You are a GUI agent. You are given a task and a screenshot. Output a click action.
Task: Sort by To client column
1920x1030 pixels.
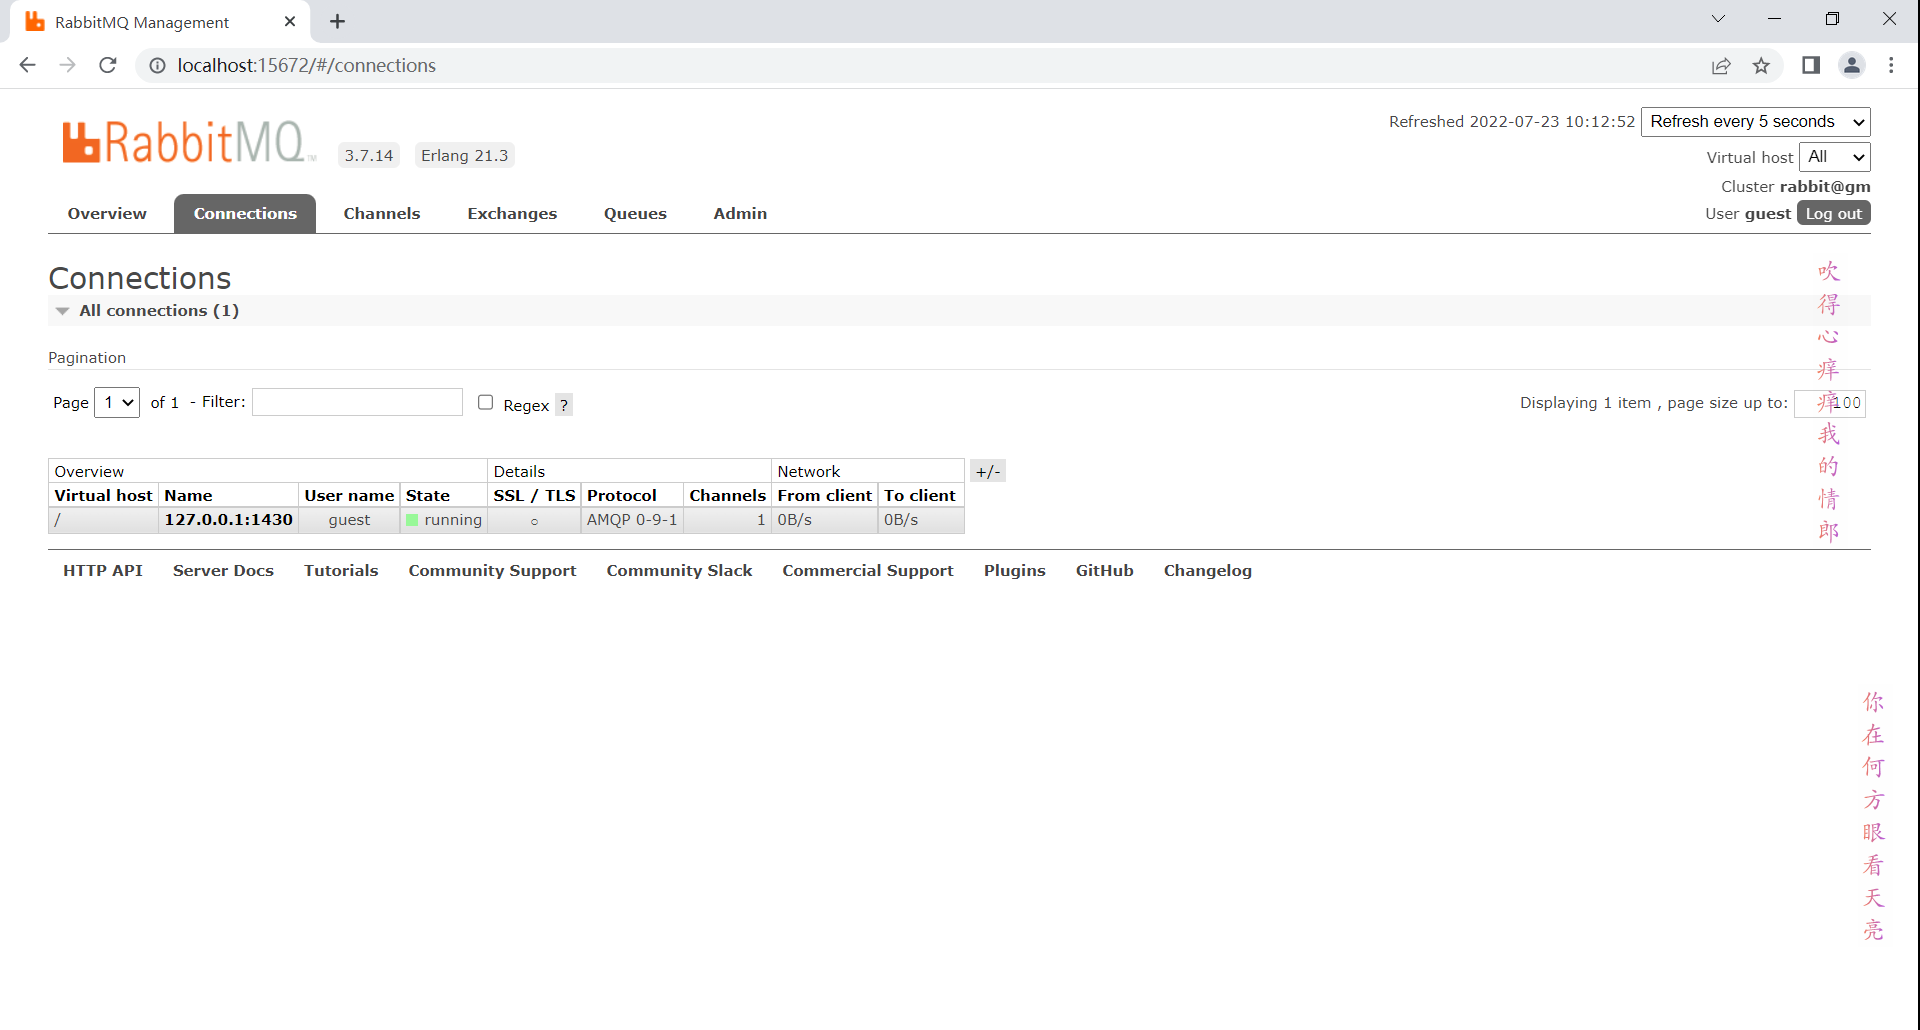(x=919, y=495)
